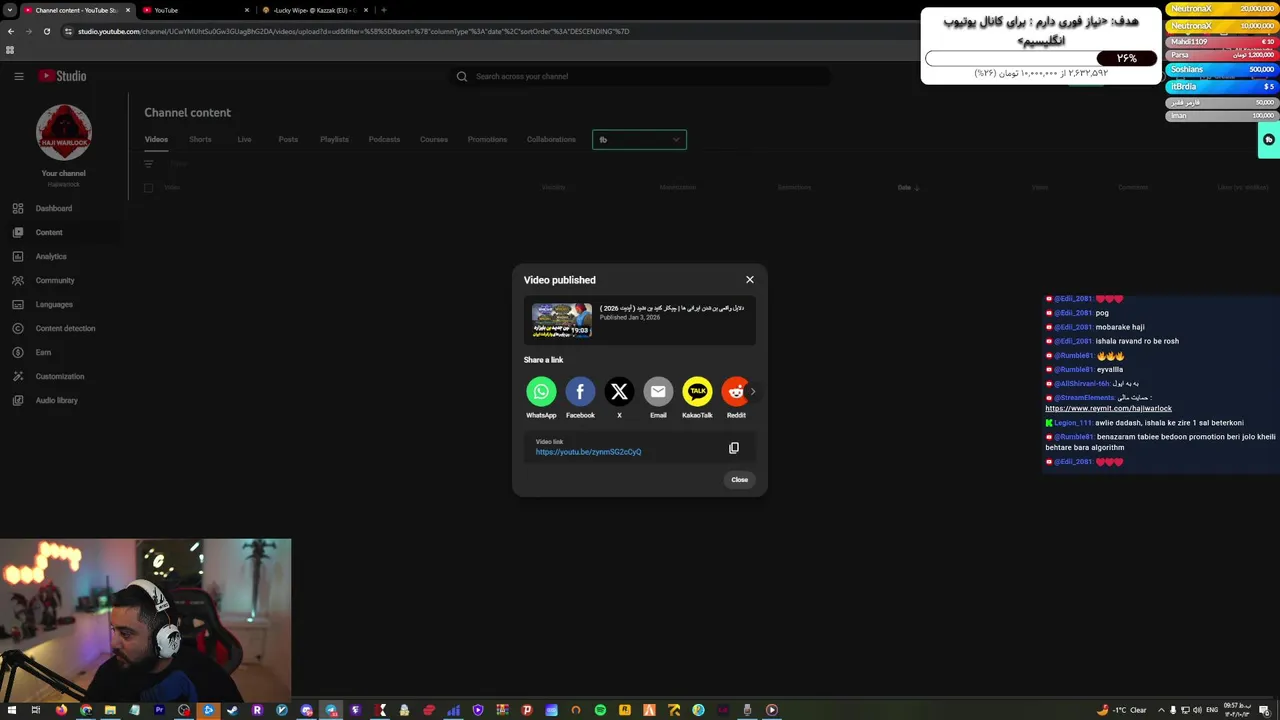This screenshot has width=1280, height=720.
Task: Reload the page in the browser
Action: 46,31
